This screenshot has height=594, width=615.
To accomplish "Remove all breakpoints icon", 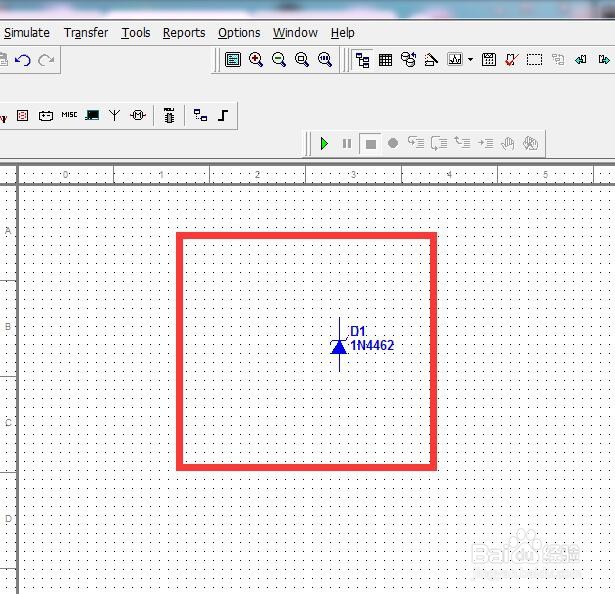I will coord(531,144).
